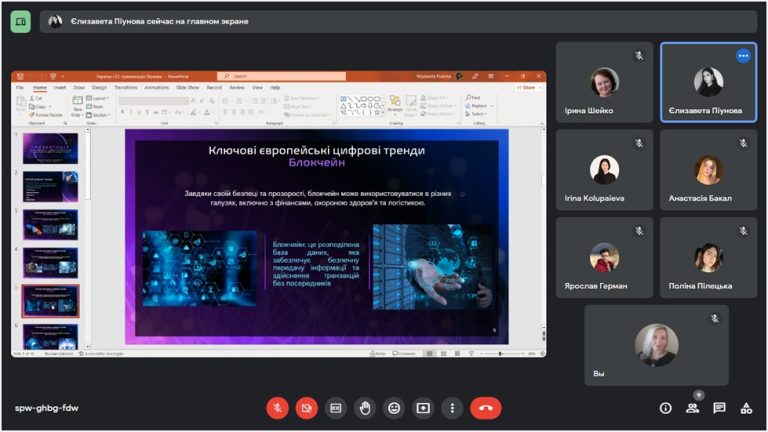Open the three-dot more options in call bar
The image size is (768, 432).
452,408
